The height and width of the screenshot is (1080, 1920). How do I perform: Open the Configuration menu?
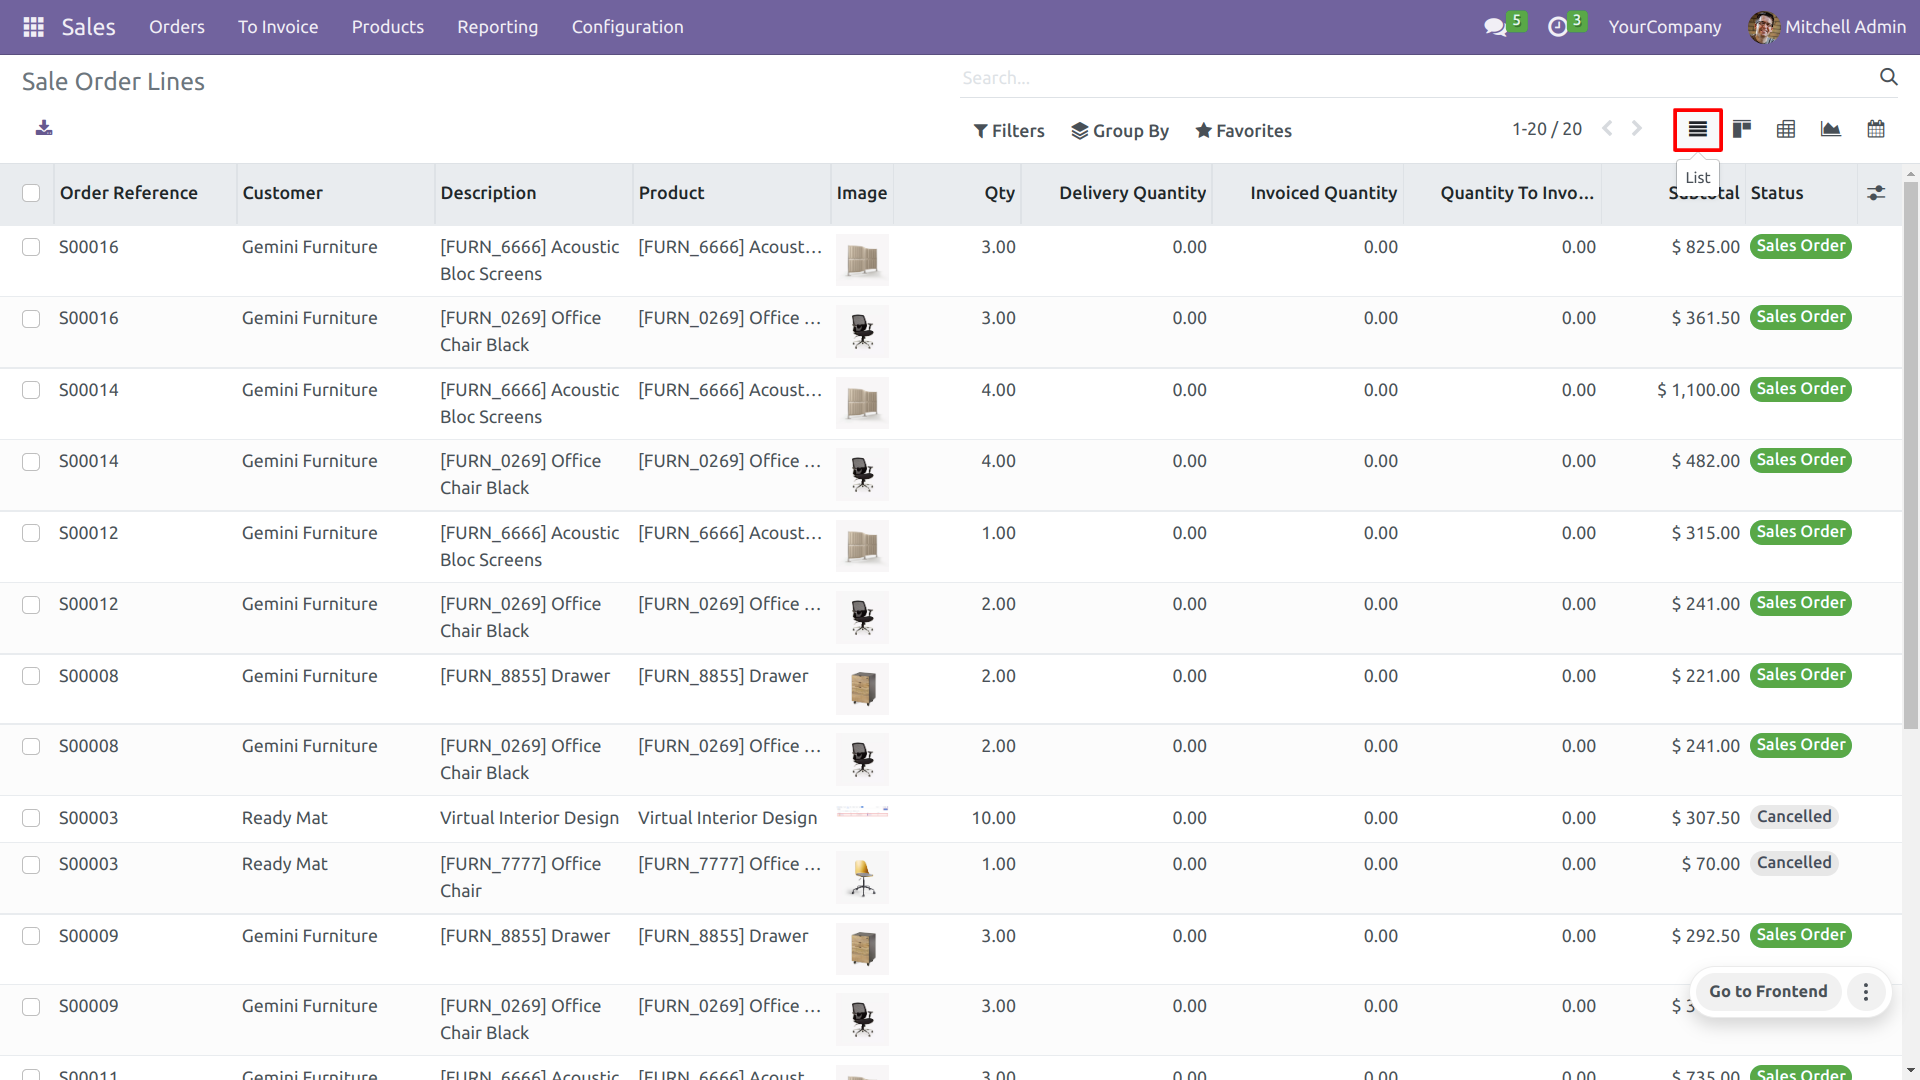coord(627,27)
